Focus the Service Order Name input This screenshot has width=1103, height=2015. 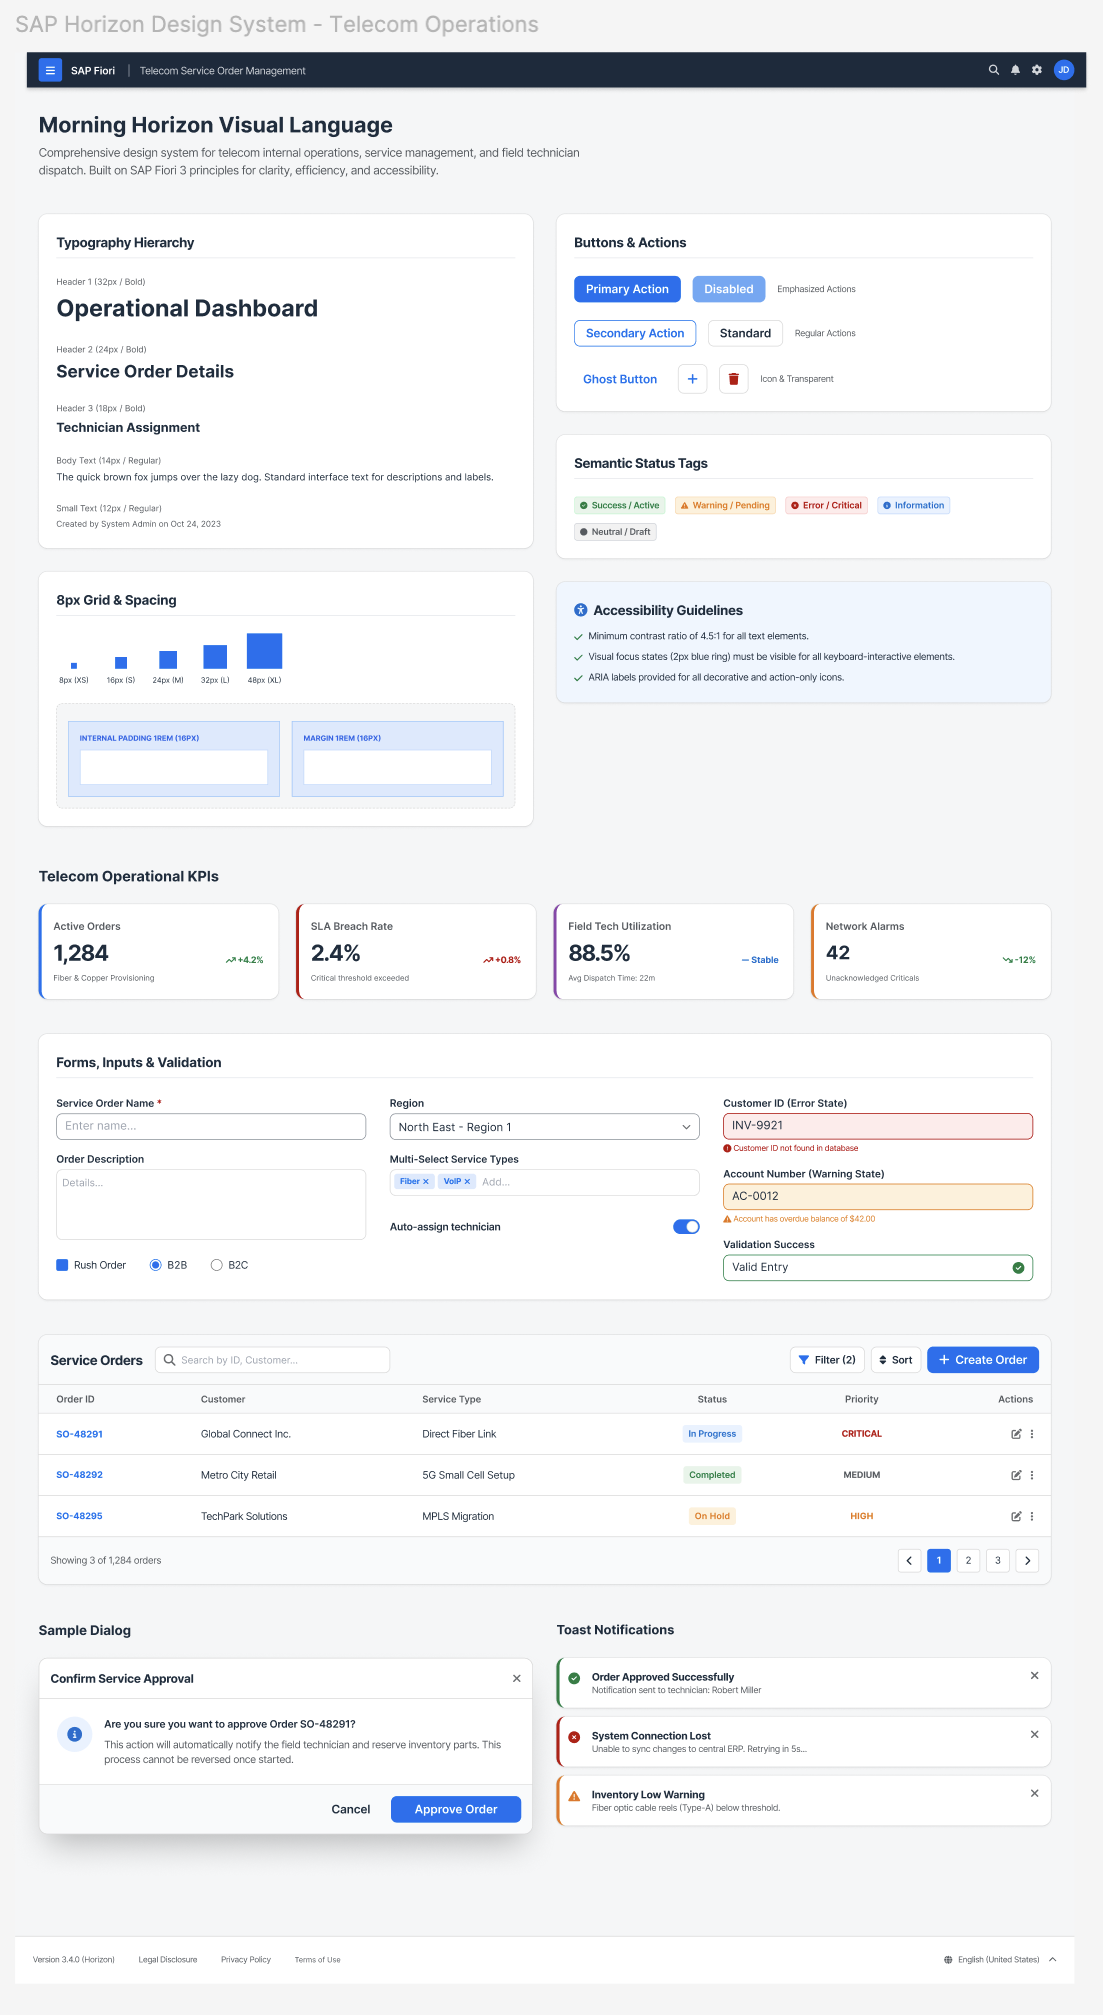point(211,1126)
